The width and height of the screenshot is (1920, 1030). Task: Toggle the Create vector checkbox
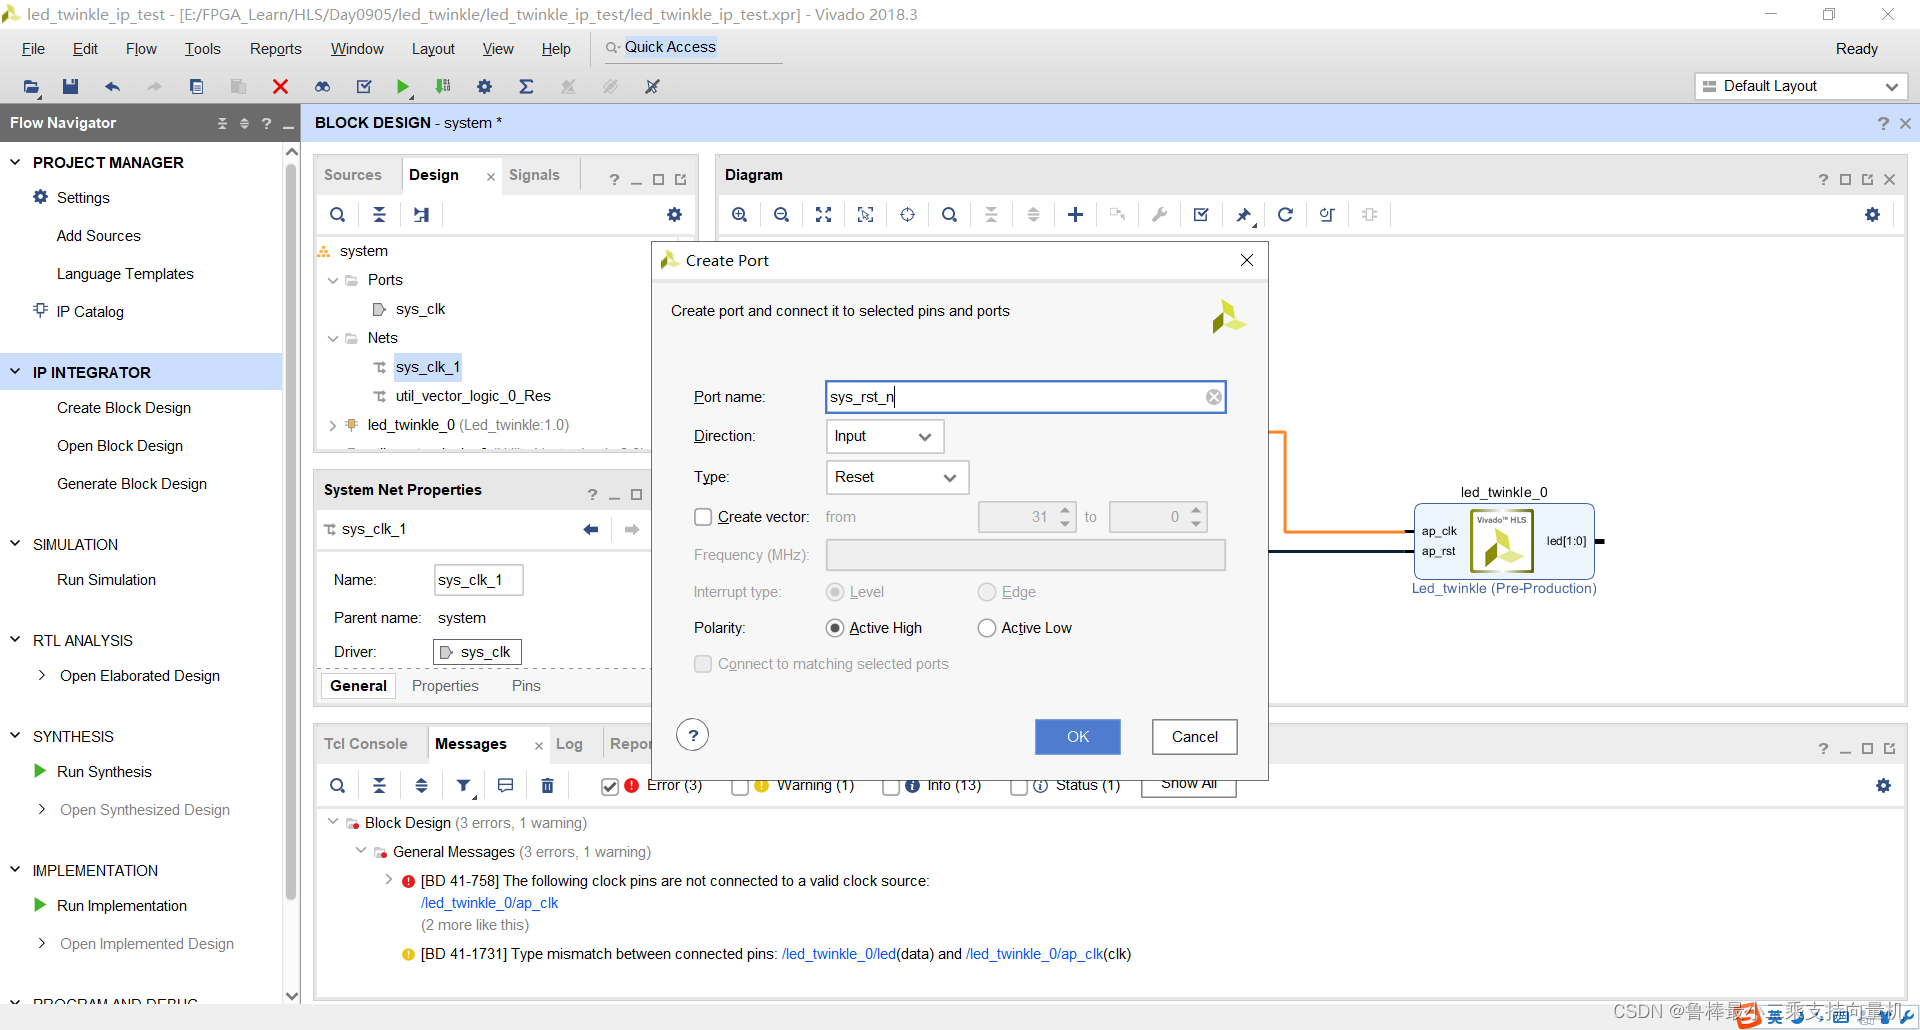[703, 517]
